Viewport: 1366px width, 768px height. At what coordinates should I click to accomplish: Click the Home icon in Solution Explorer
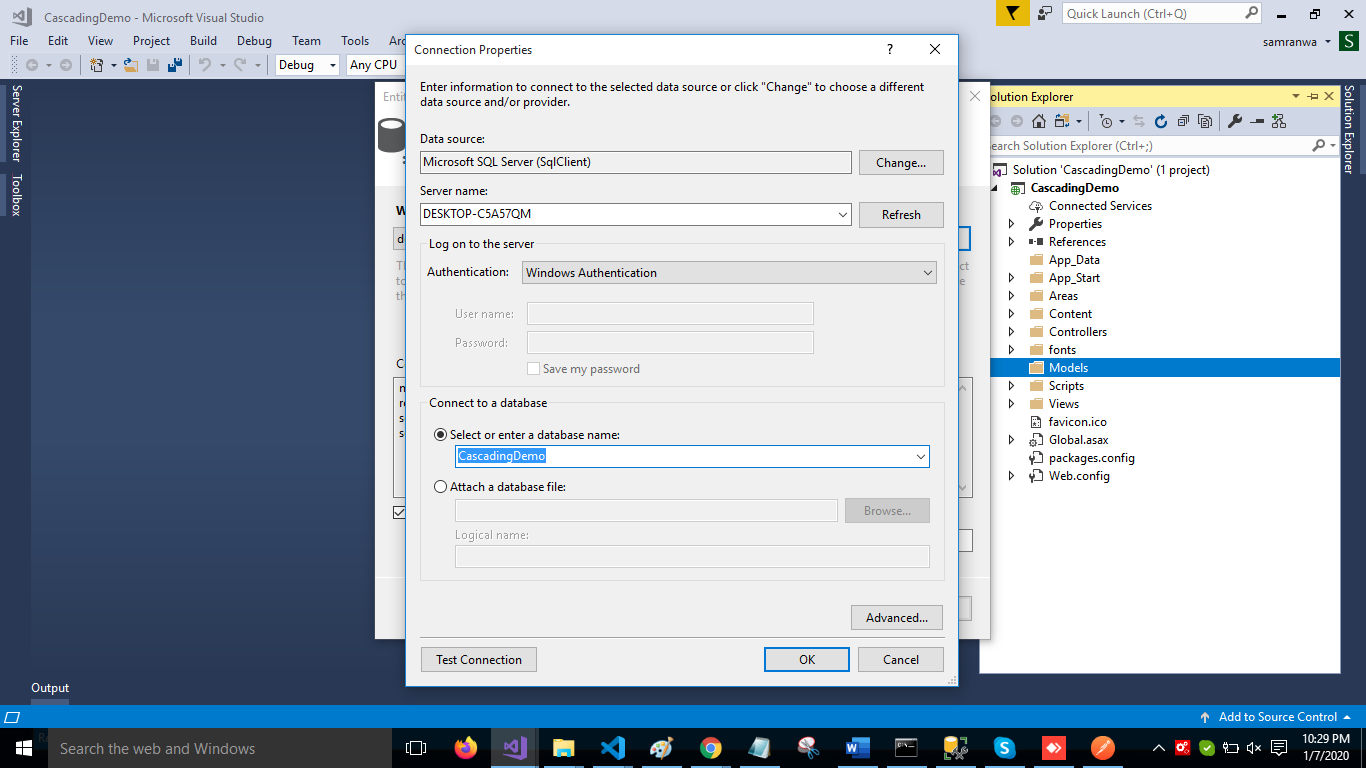click(1039, 121)
